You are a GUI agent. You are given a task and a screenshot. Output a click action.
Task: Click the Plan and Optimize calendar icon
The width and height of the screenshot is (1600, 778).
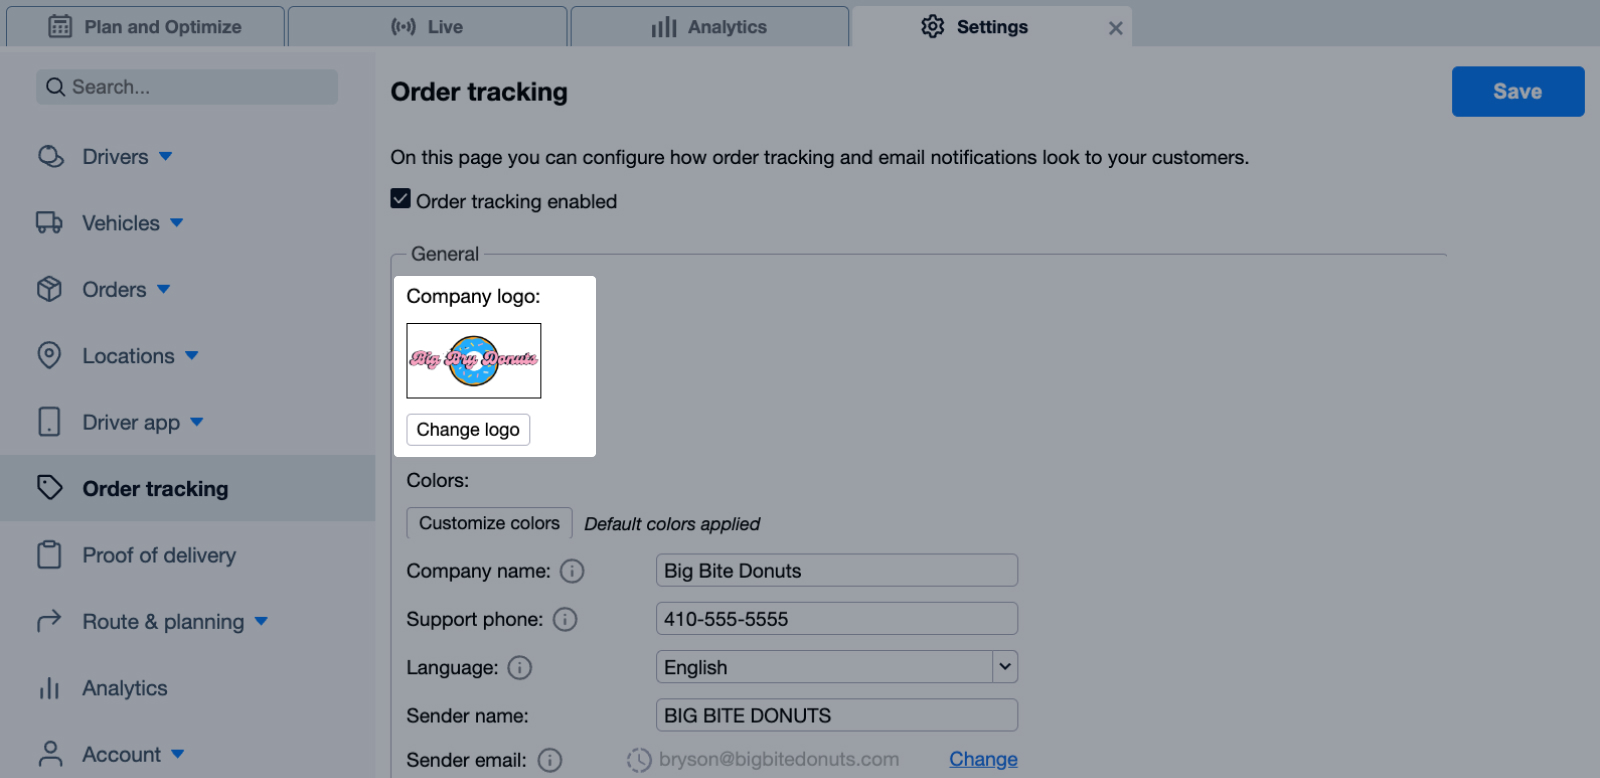60,27
